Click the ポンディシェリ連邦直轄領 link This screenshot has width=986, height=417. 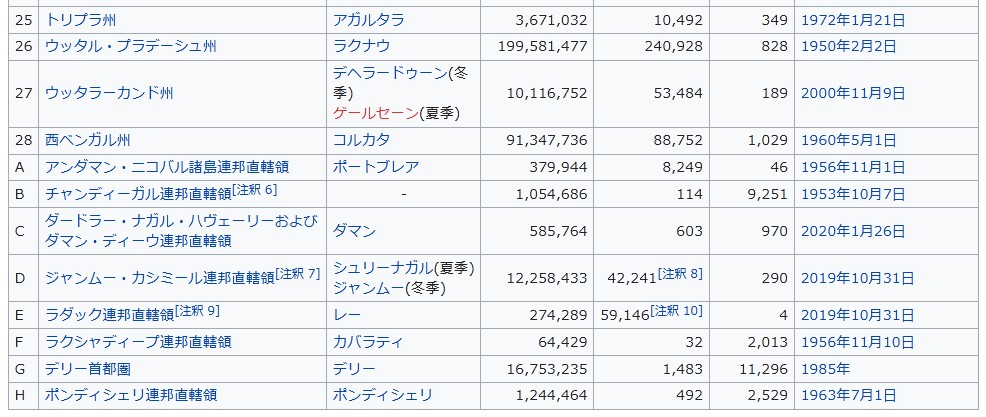[x=138, y=396]
